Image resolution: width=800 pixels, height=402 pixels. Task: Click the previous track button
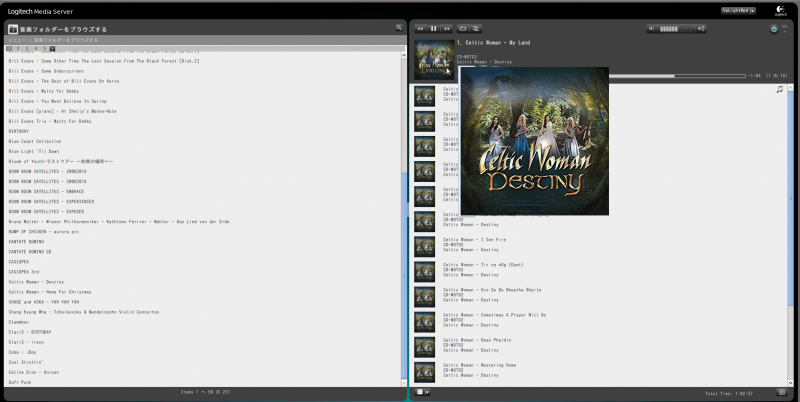[x=421, y=28]
